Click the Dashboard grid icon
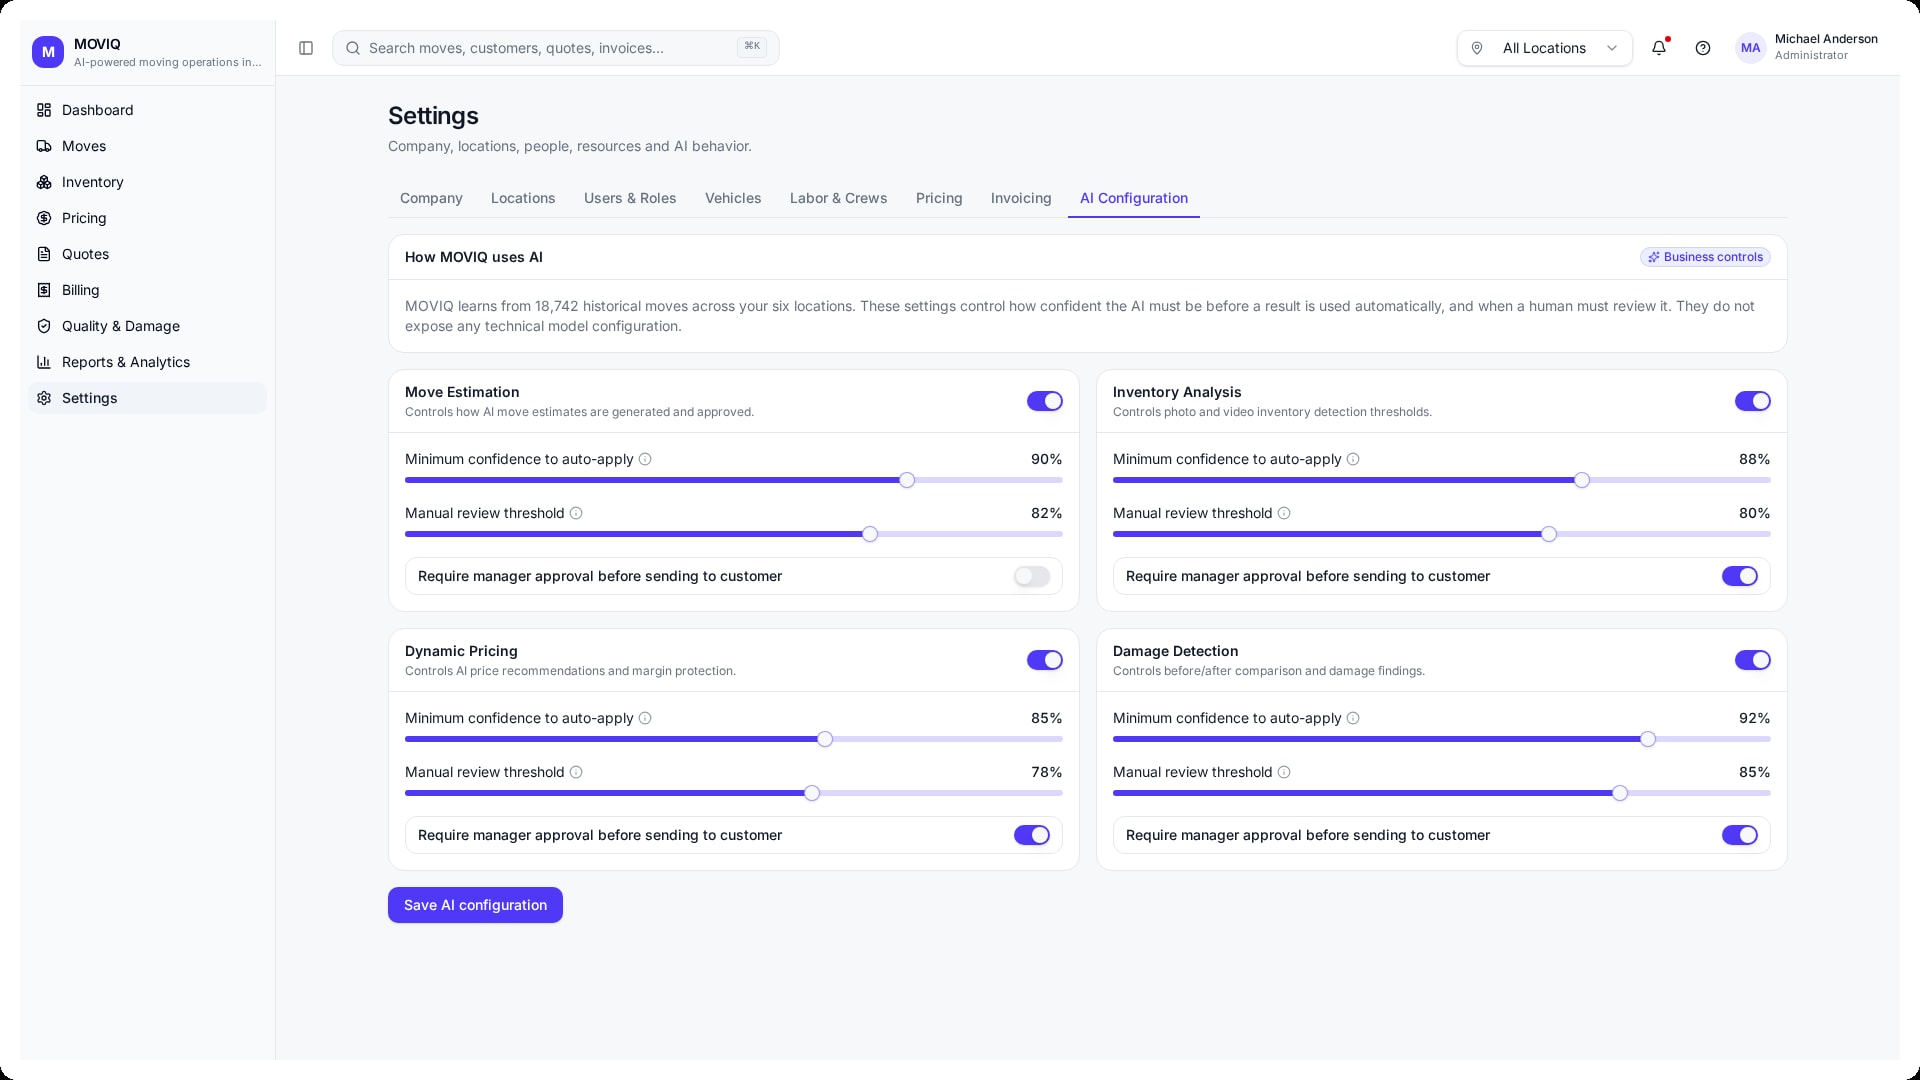 (44, 110)
